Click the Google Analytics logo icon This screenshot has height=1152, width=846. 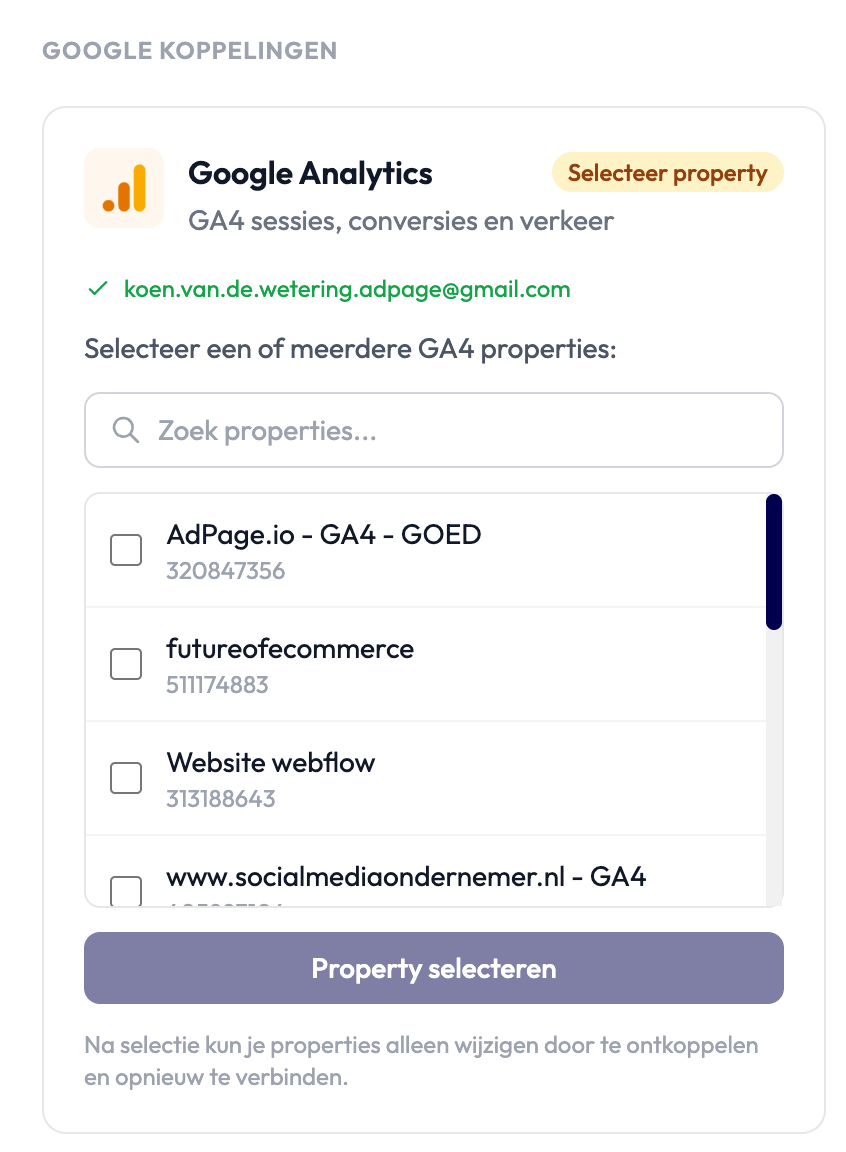tap(124, 188)
